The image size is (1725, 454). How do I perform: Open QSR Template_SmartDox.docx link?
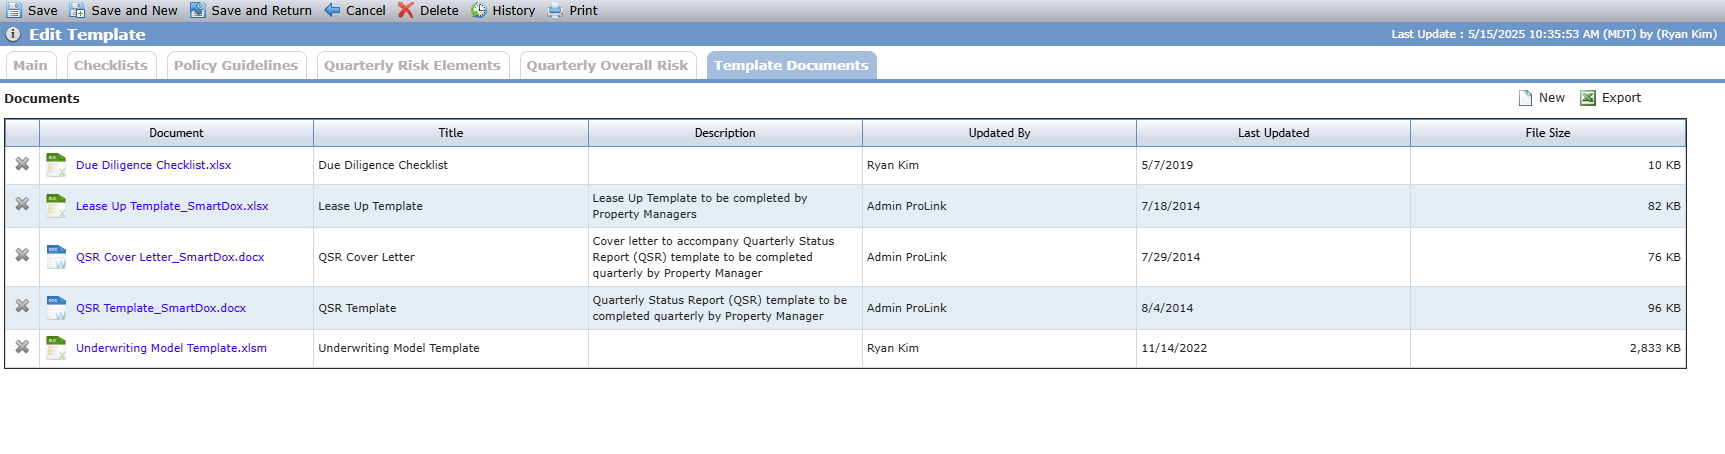click(161, 308)
